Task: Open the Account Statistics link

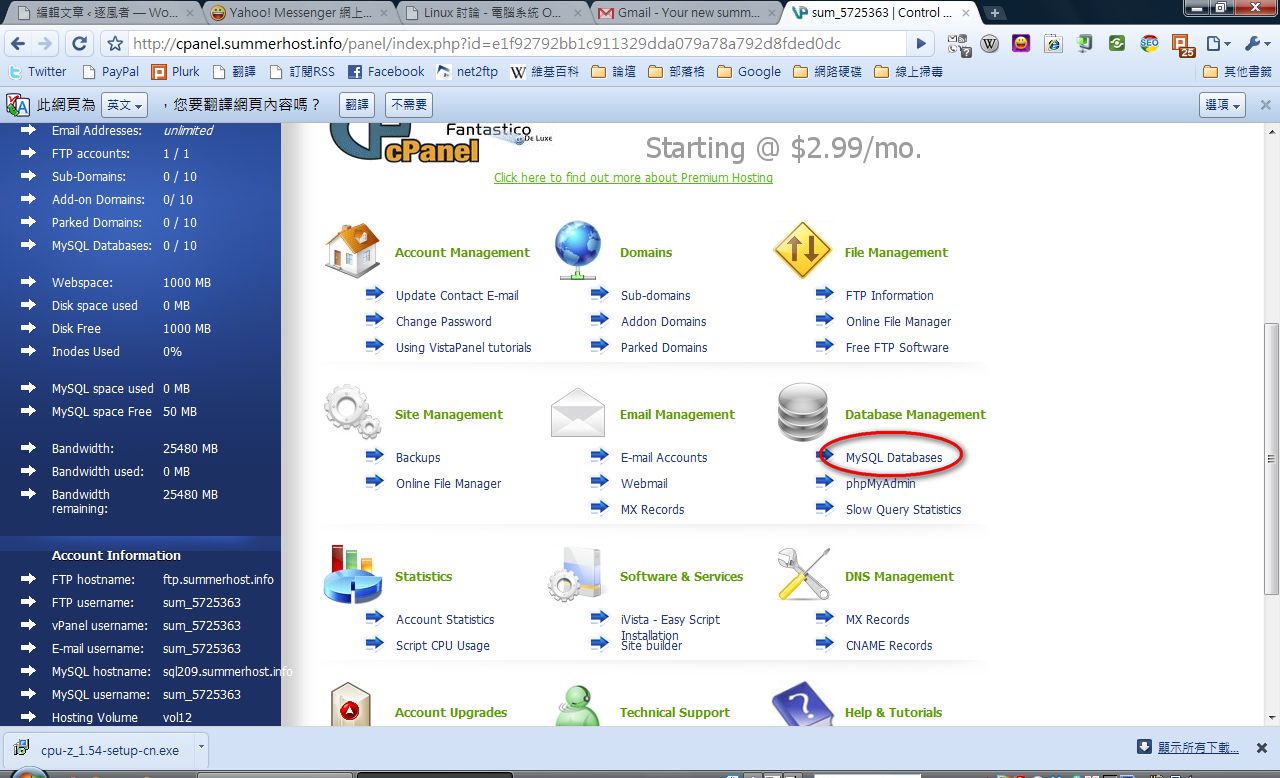Action: point(444,619)
